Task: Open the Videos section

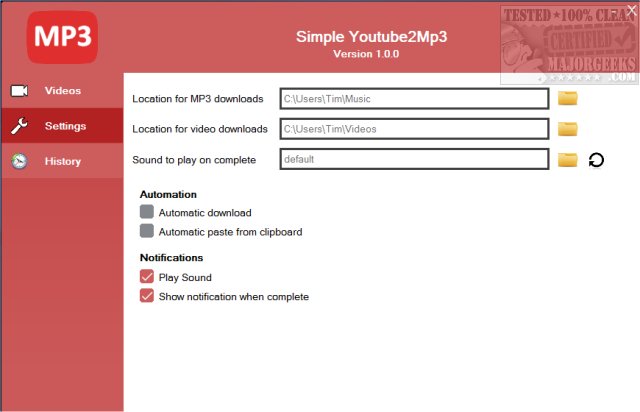Action: [62, 91]
